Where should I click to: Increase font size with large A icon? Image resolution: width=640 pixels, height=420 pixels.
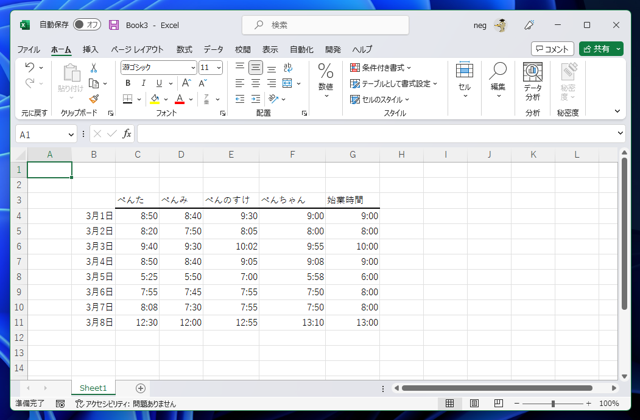click(186, 83)
